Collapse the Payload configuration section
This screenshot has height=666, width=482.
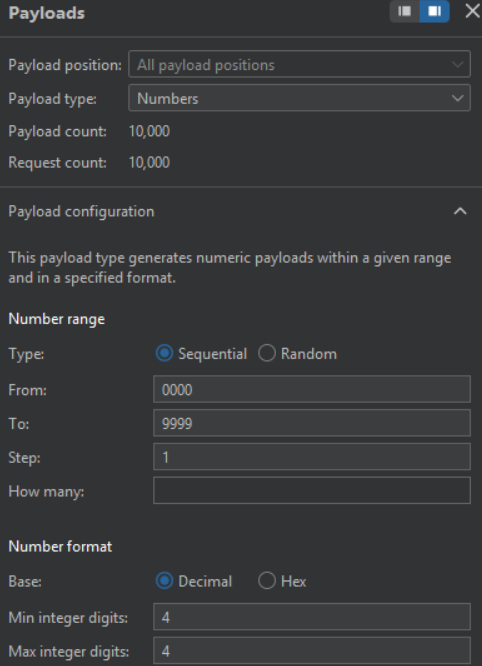(460, 211)
